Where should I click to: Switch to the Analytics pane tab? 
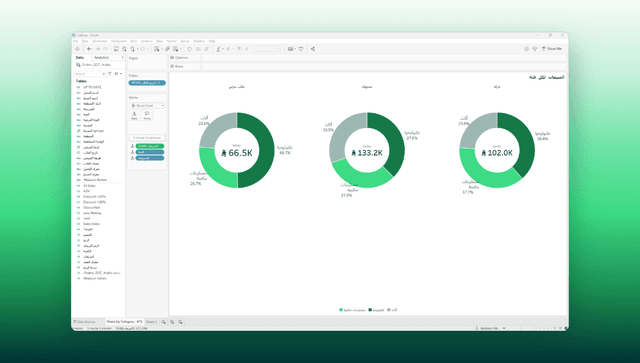click(102, 58)
